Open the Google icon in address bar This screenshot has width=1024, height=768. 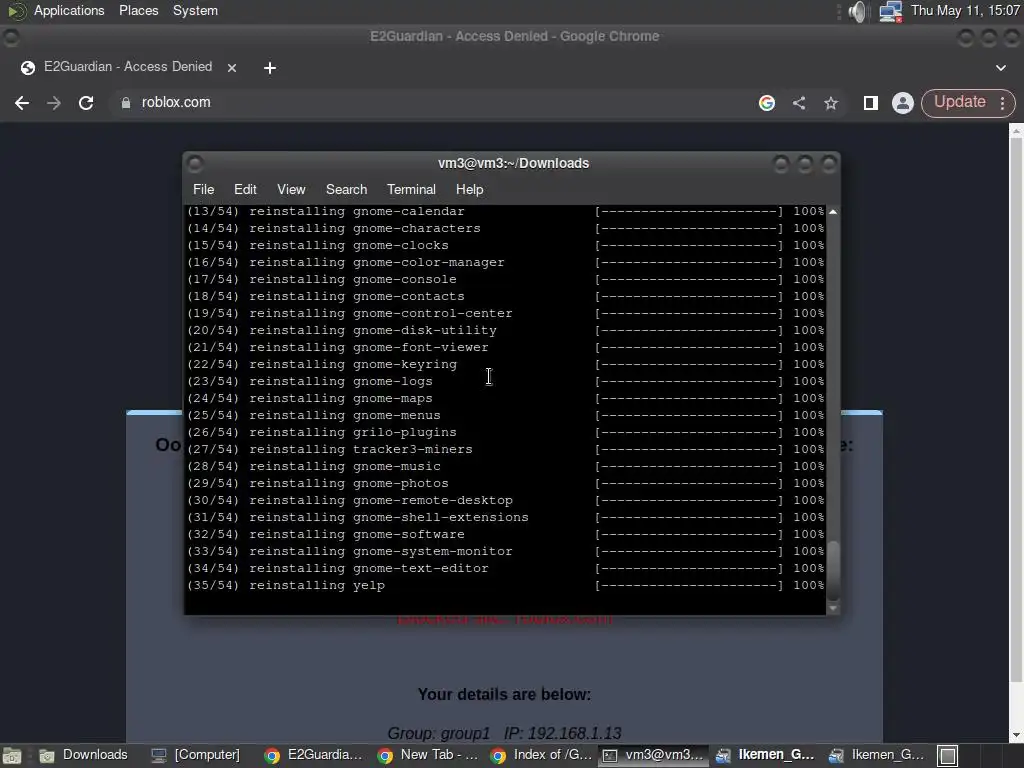pos(767,103)
